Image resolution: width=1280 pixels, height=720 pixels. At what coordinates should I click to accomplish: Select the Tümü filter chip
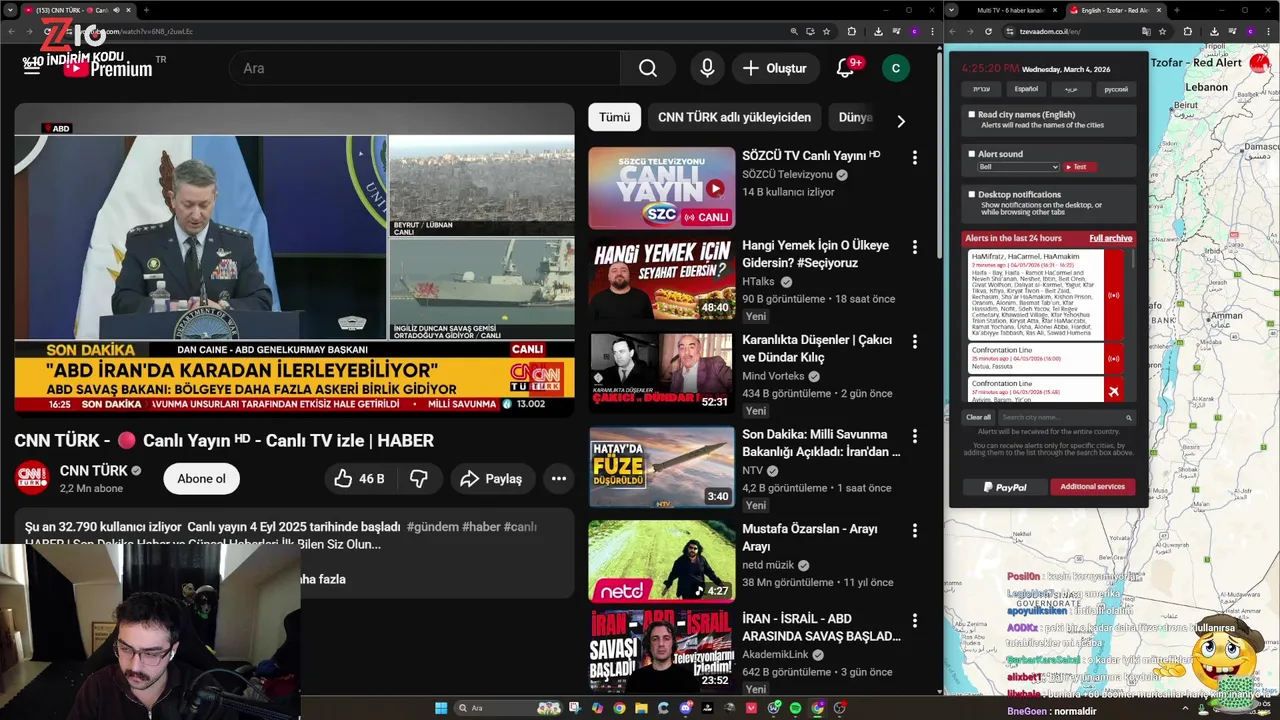tap(614, 117)
